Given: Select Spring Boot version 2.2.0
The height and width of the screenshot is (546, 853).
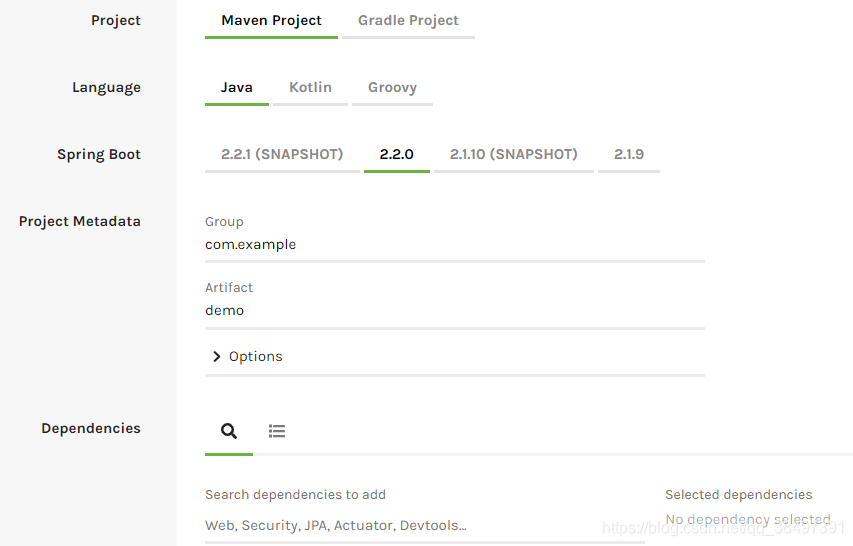Looking at the screenshot, I should tap(397, 154).
